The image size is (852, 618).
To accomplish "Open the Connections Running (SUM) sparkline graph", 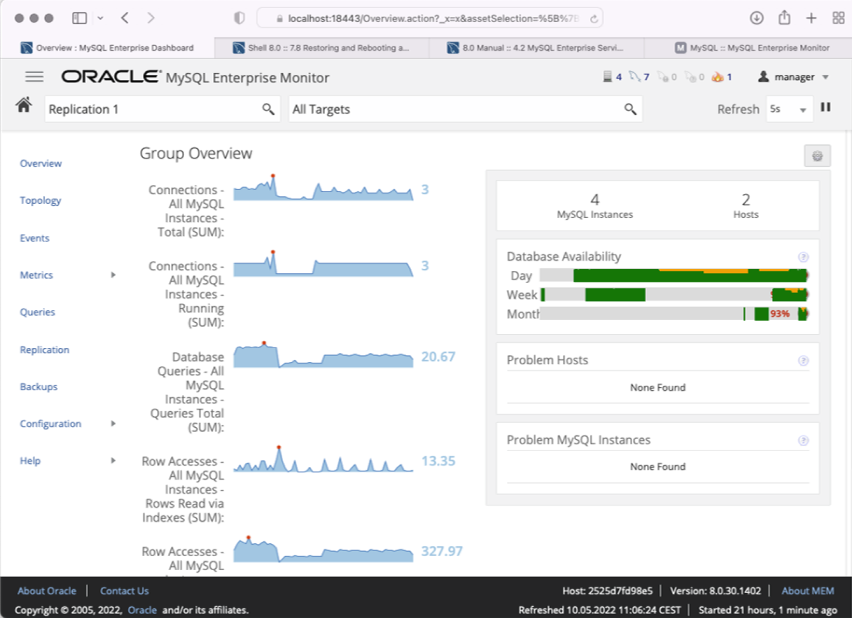I will [x=323, y=264].
